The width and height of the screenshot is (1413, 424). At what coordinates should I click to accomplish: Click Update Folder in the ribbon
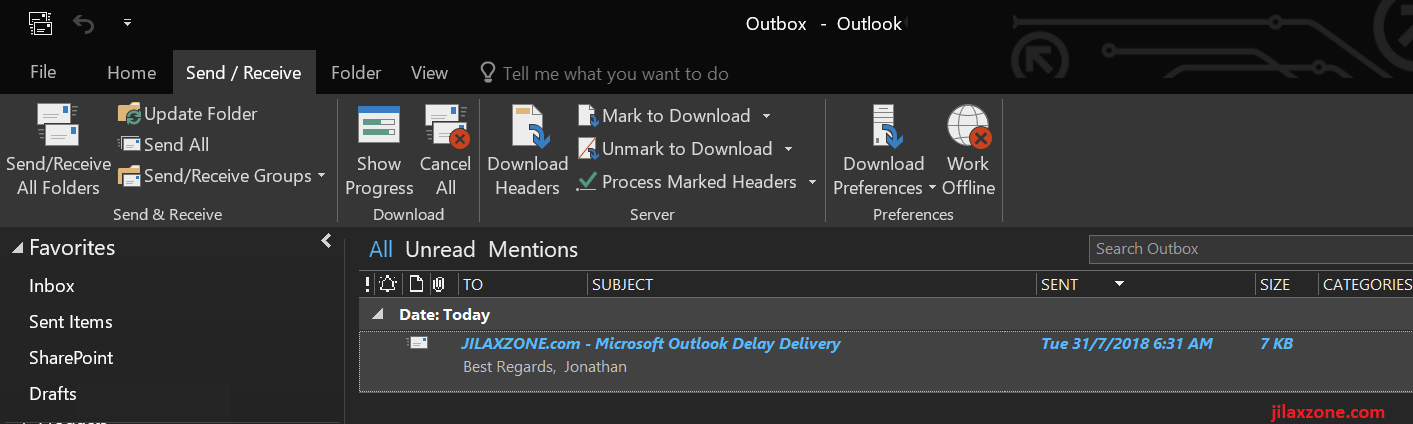click(188, 114)
